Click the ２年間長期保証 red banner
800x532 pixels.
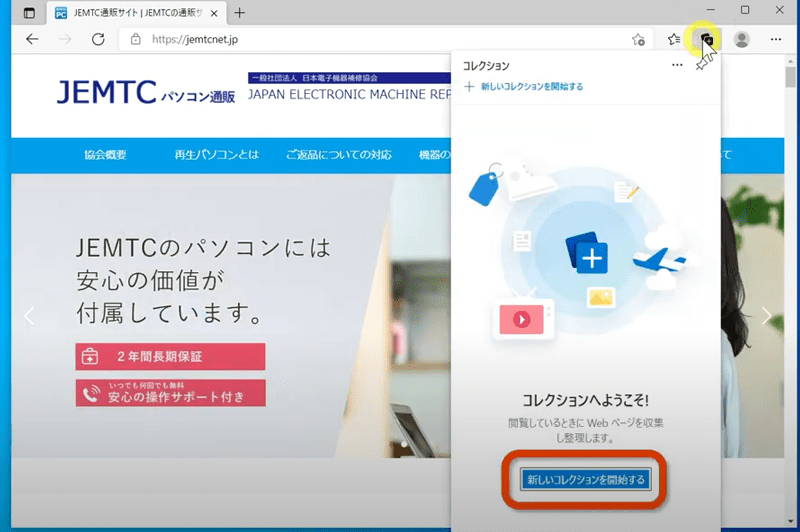170,357
